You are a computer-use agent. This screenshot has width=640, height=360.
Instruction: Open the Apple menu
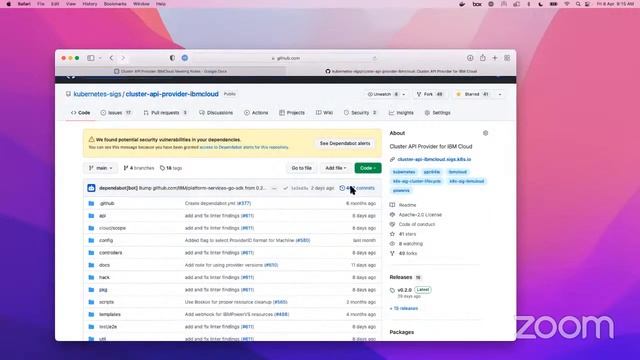click(x=8, y=4)
